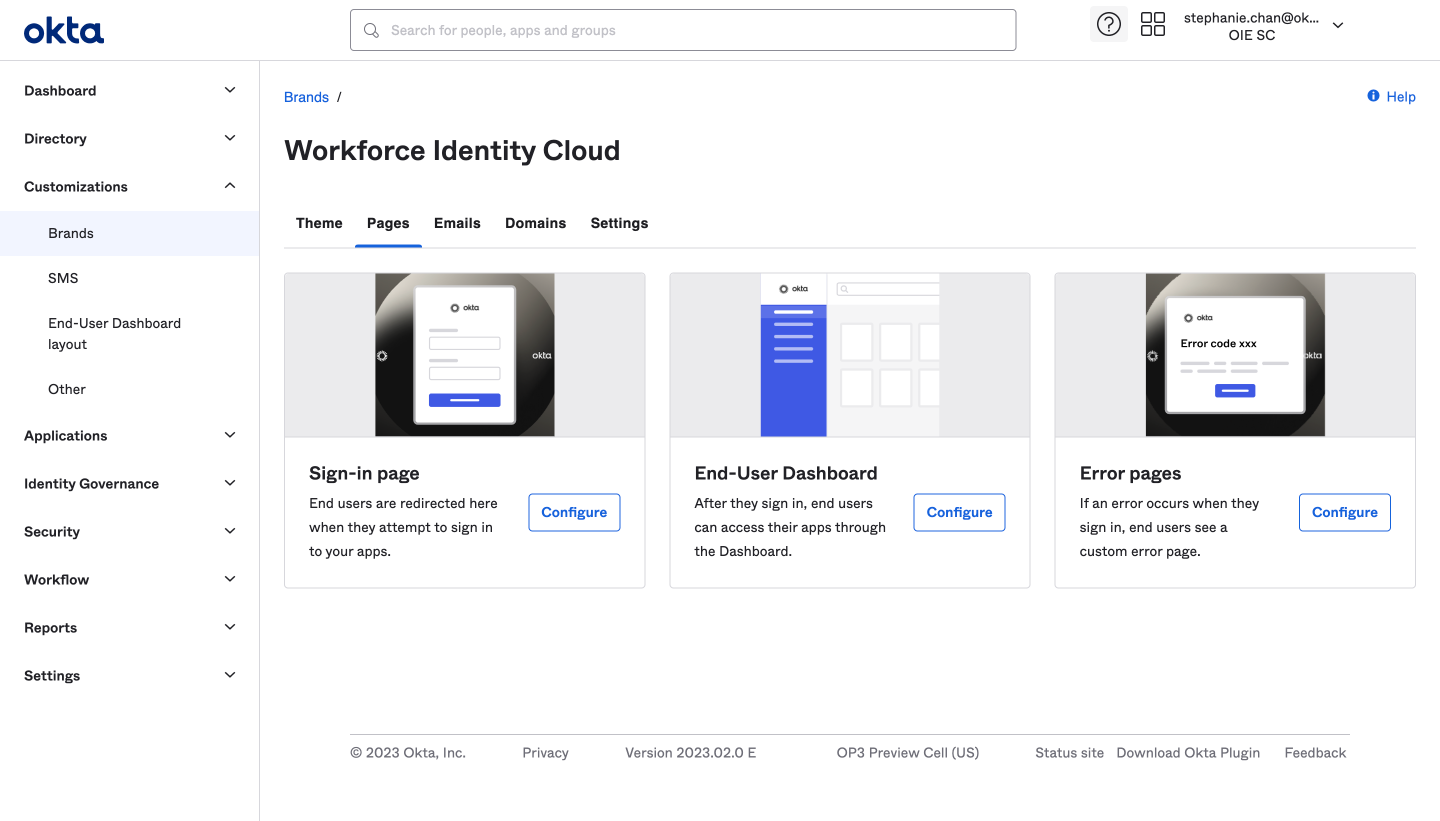This screenshot has height=821, width=1440.
Task: Open the apps grid icon
Action: coord(1153,24)
